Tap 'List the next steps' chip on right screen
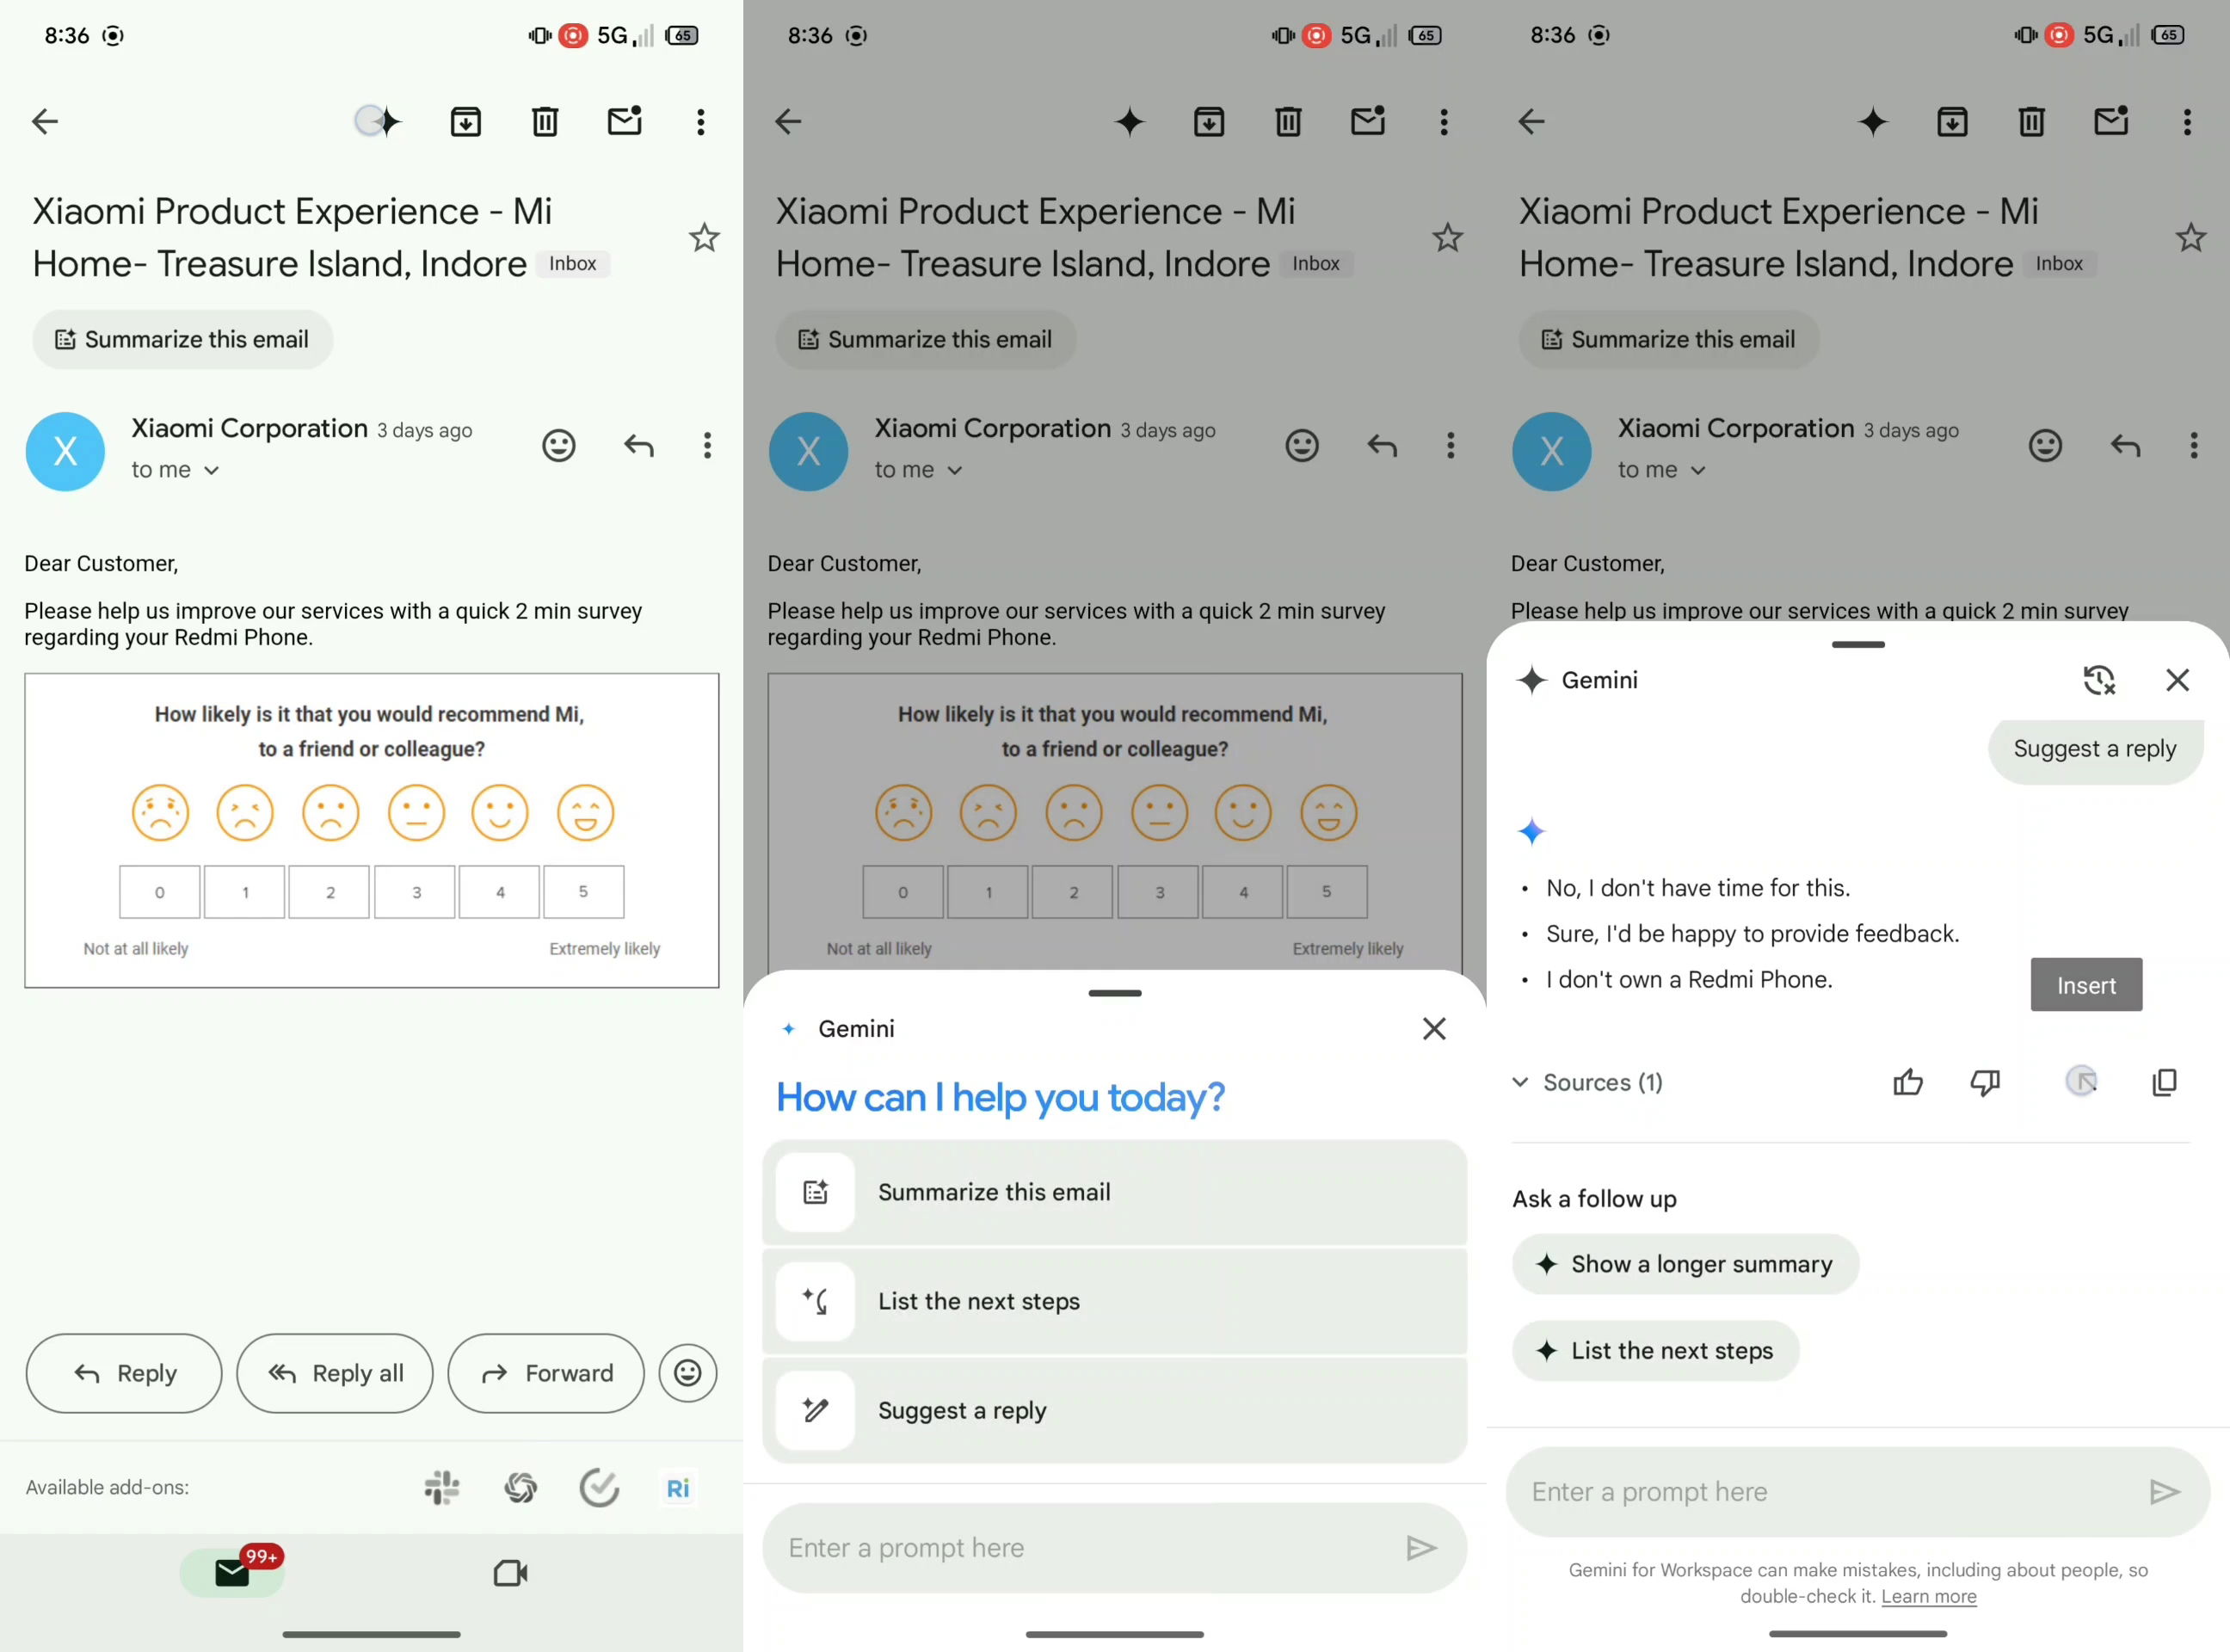The image size is (2230, 1652). (x=1655, y=1351)
